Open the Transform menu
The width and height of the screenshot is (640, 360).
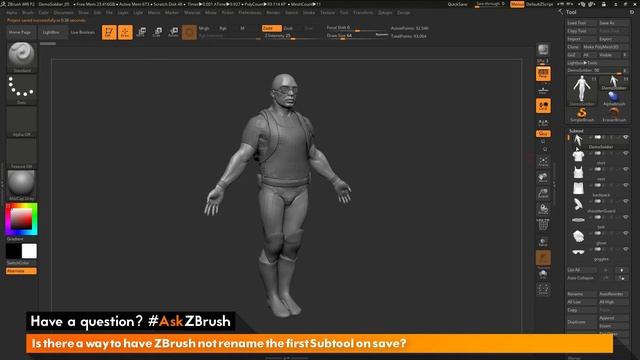tap(363, 13)
